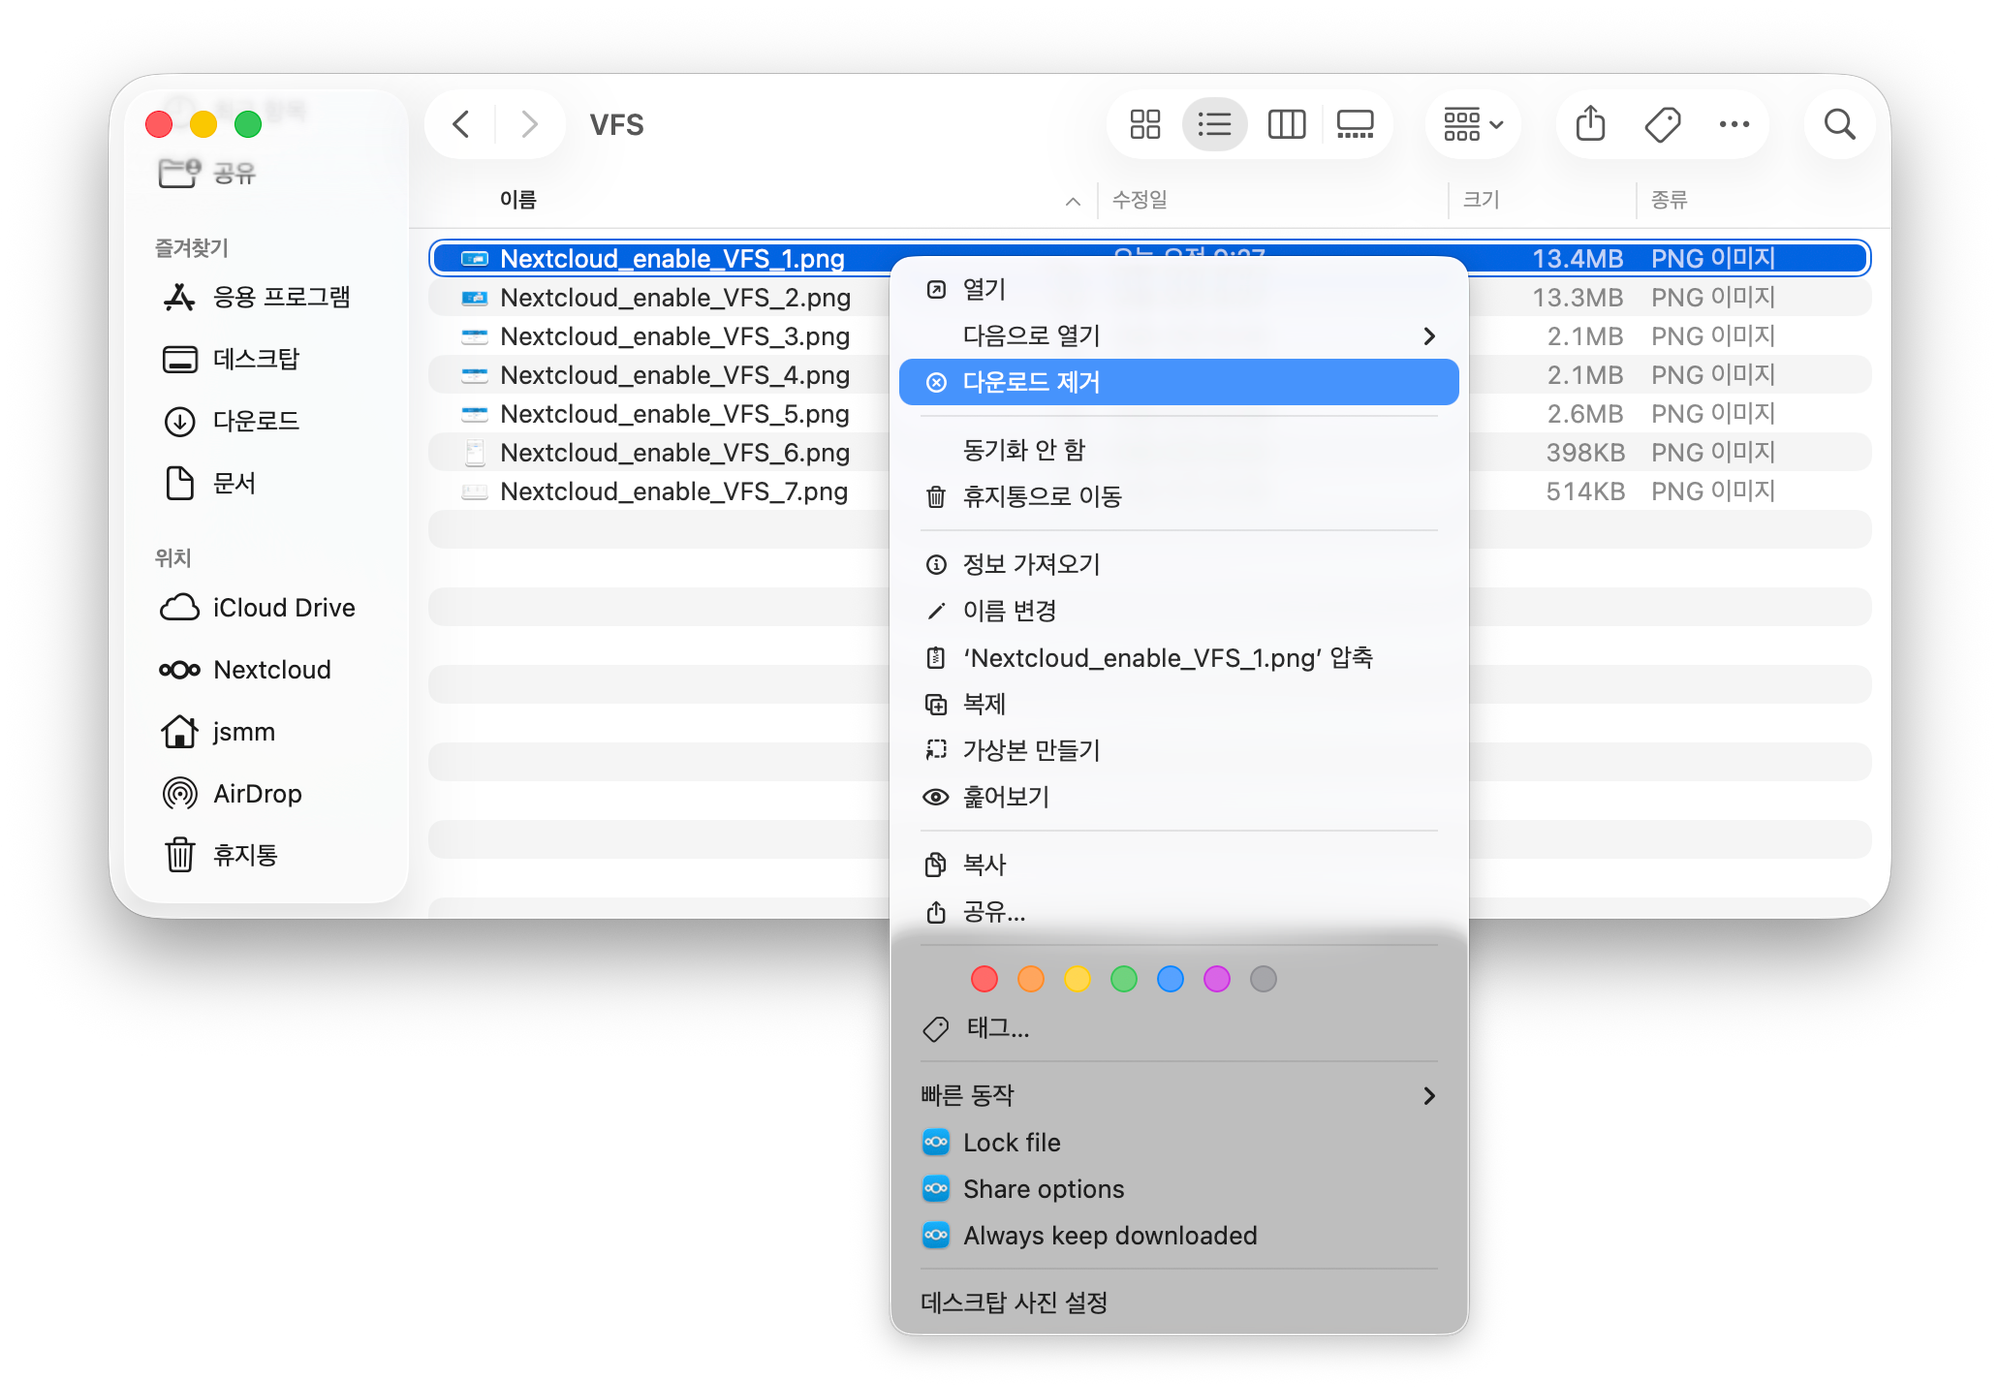Switch to gallery view
Screen dimensions: 2000x1388
[1355, 125]
